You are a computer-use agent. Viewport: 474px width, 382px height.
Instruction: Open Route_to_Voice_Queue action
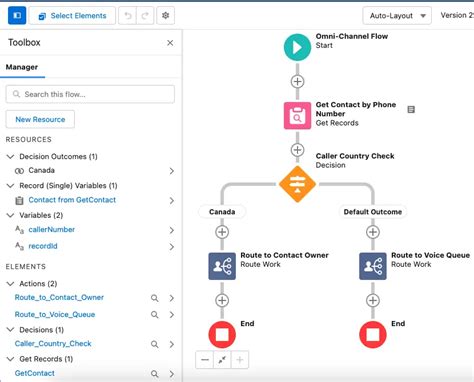[55, 314]
